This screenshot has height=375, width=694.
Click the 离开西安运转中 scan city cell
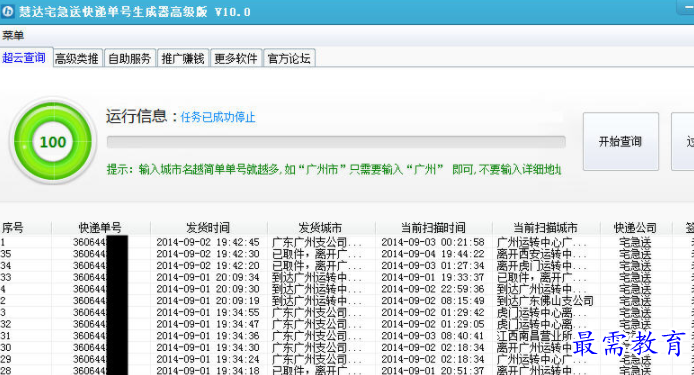point(541,254)
